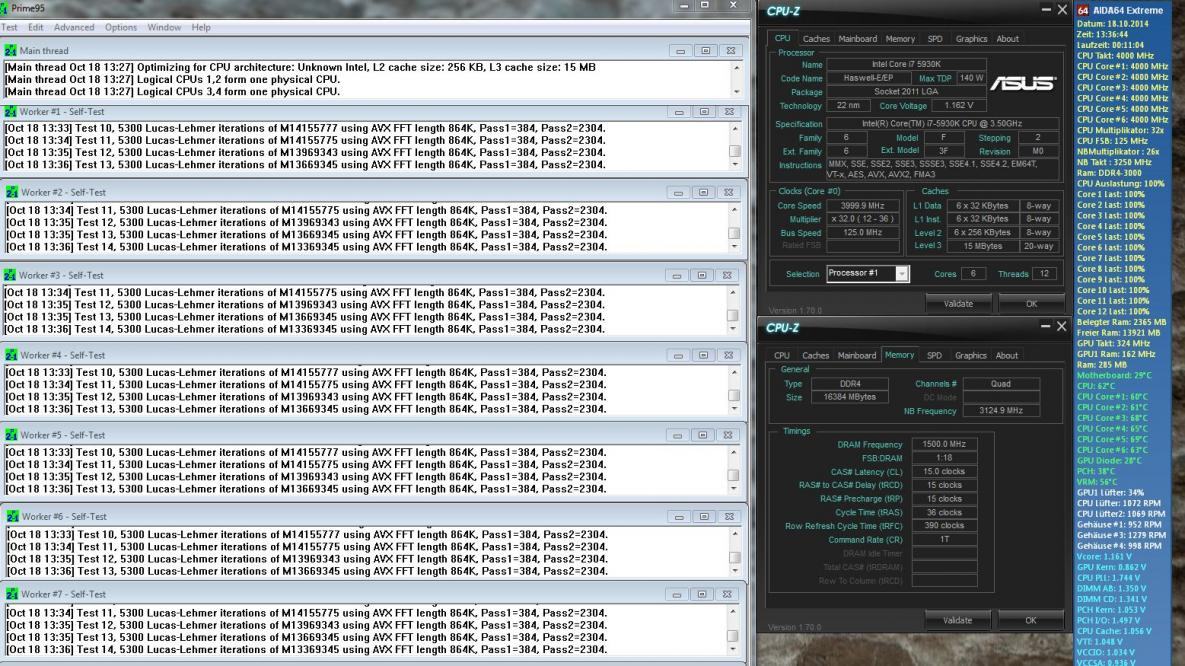Open the Test menu in Prime95
The height and width of the screenshot is (666, 1185).
pyautogui.click(x=9, y=27)
